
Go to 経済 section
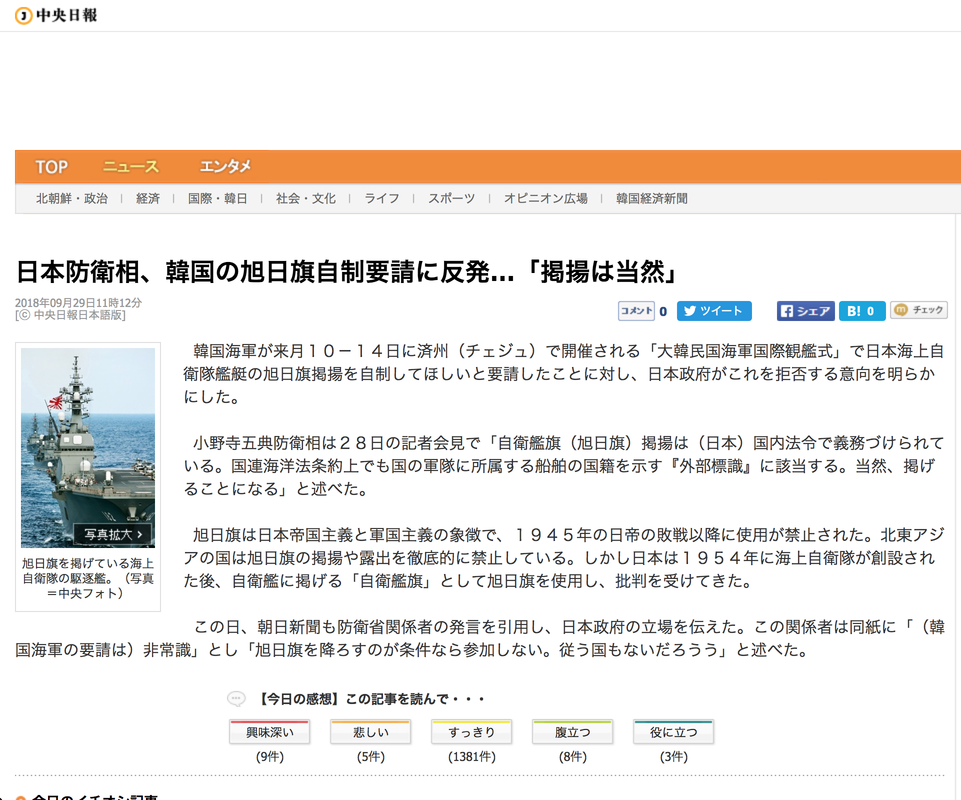[148, 199]
